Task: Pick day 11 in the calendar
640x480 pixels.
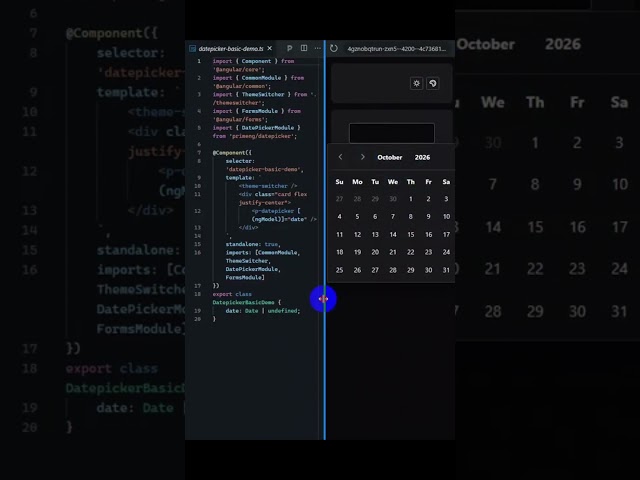Action: pos(339,234)
